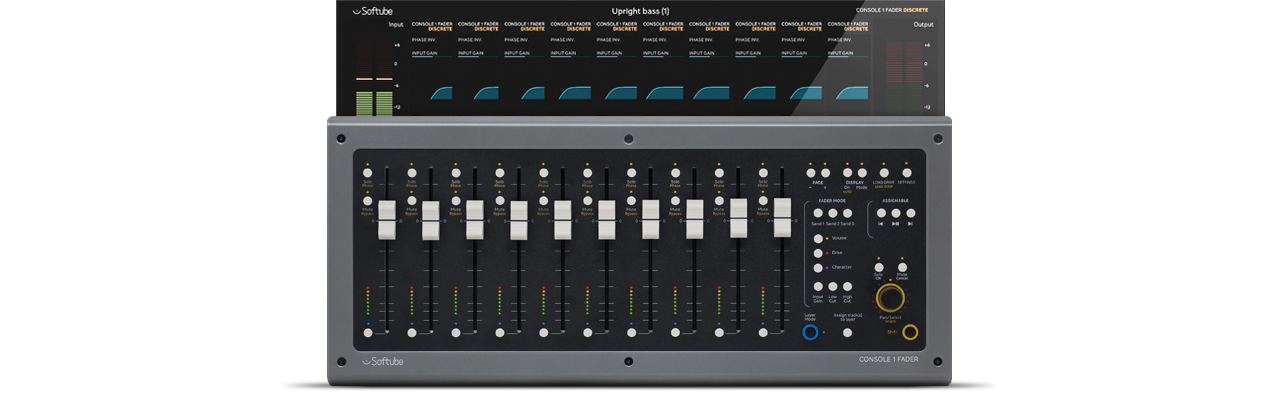Click the Mute Cancel button
The width and height of the screenshot is (1280, 400).
coord(902,267)
